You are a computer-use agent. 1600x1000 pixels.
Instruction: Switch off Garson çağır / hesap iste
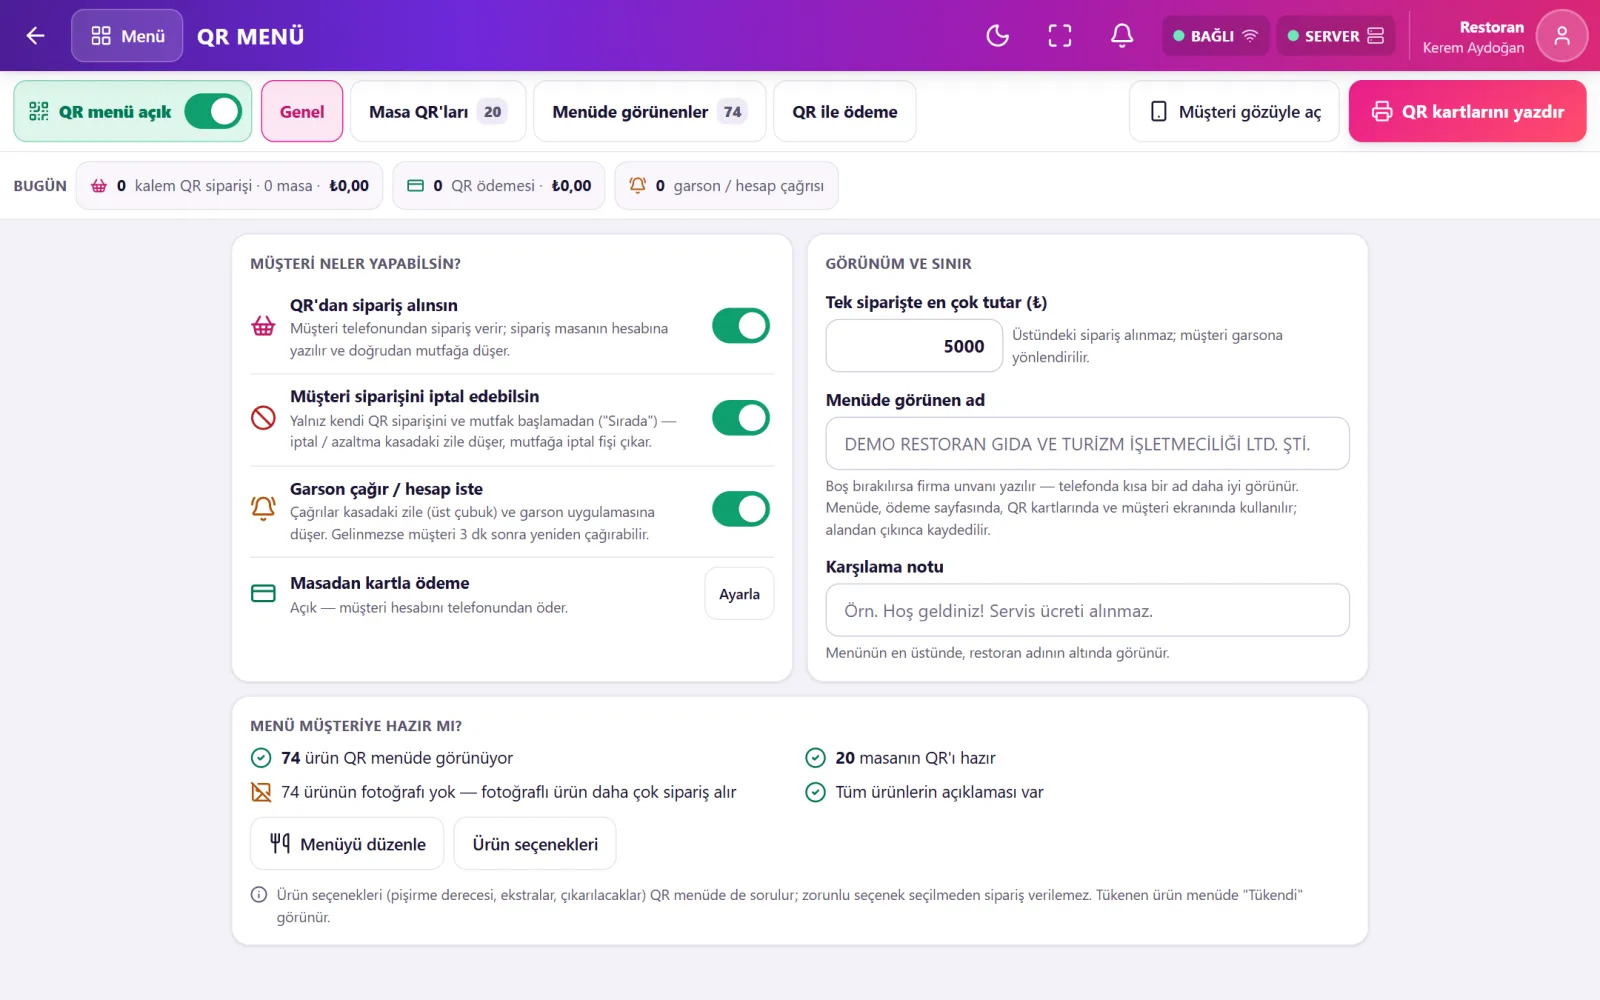[741, 509]
